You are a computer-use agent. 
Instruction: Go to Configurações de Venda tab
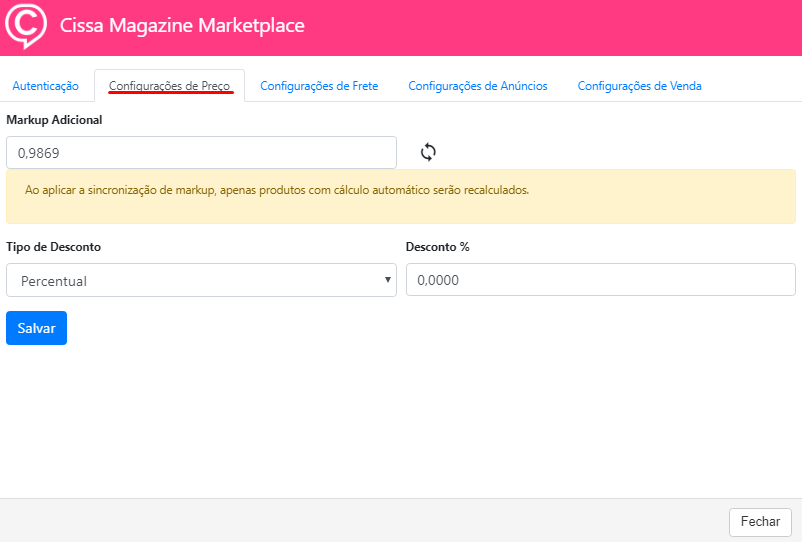point(639,86)
